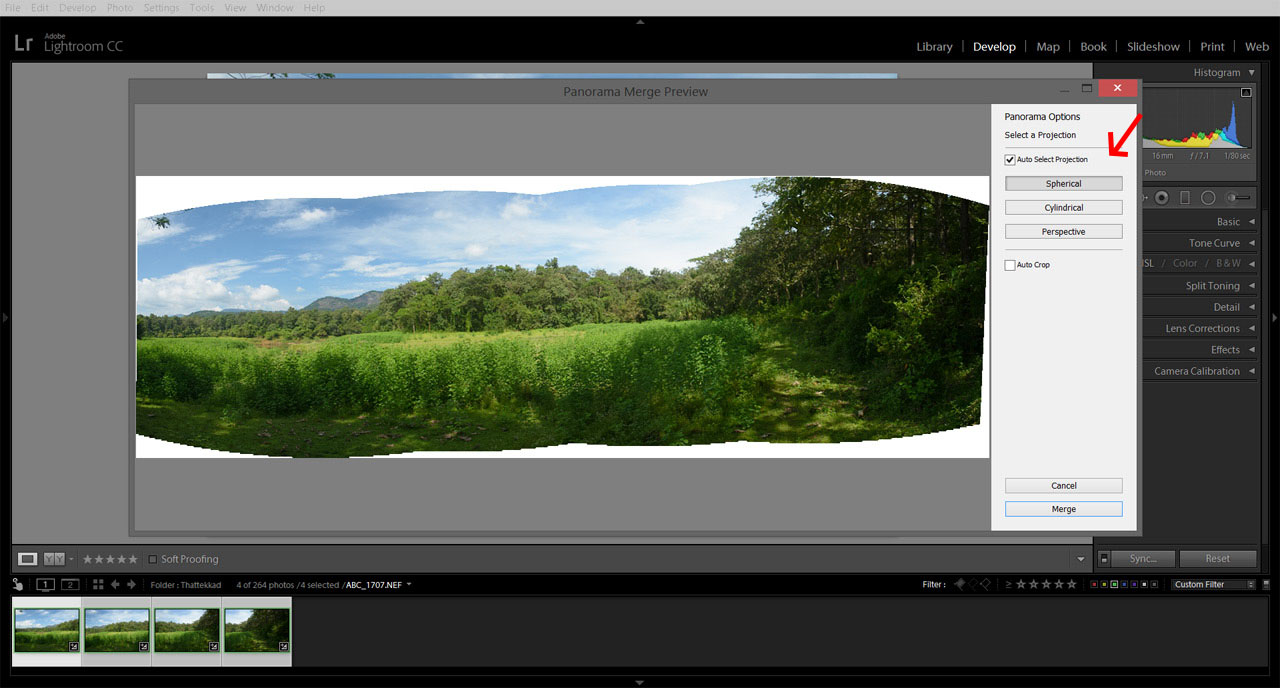Viewport: 1280px width, 688px height.
Task: Open the grid view icon near filmstrip
Action: [x=98, y=584]
